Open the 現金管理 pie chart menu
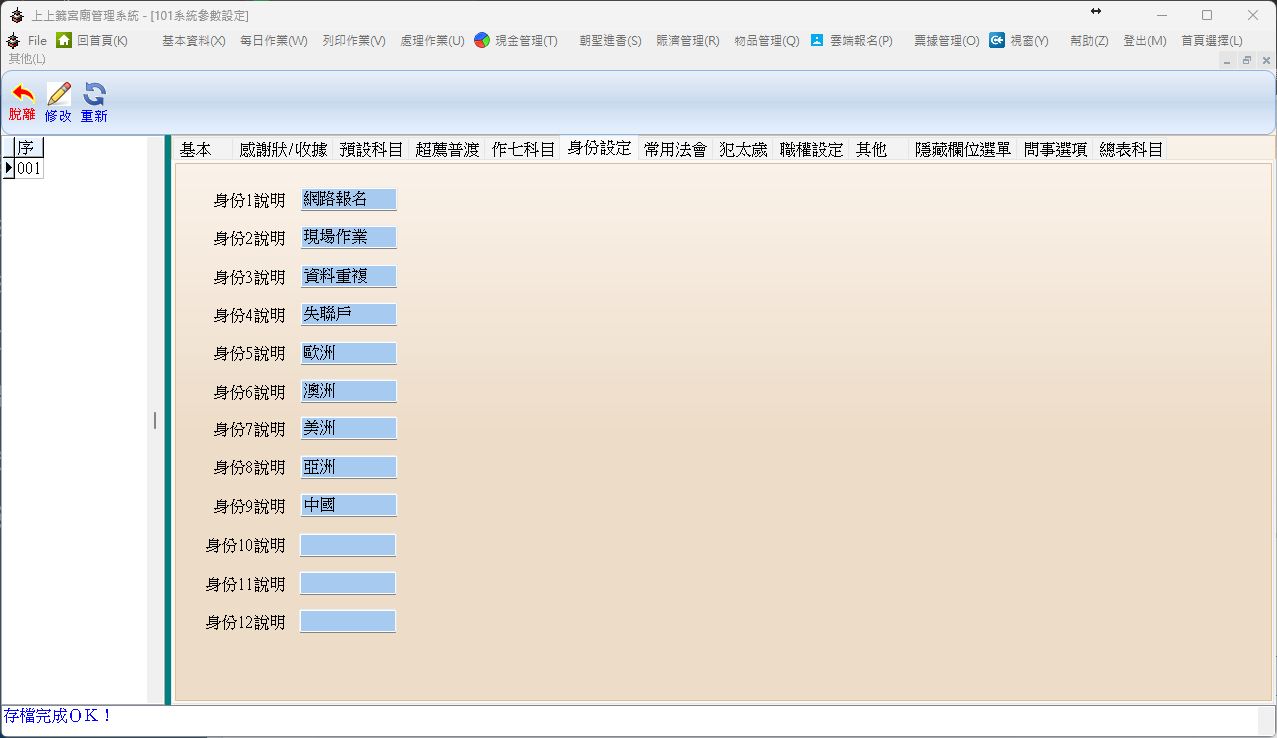This screenshot has height=738, width=1277. pos(482,41)
